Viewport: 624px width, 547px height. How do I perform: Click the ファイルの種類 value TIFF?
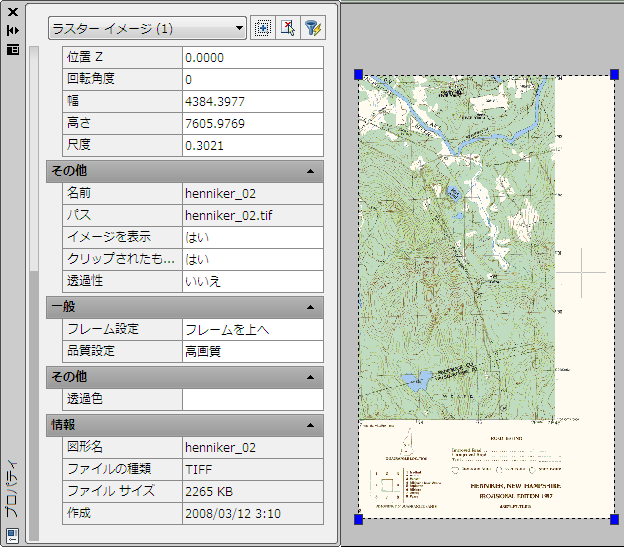pyautogui.click(x=253, y=469)
